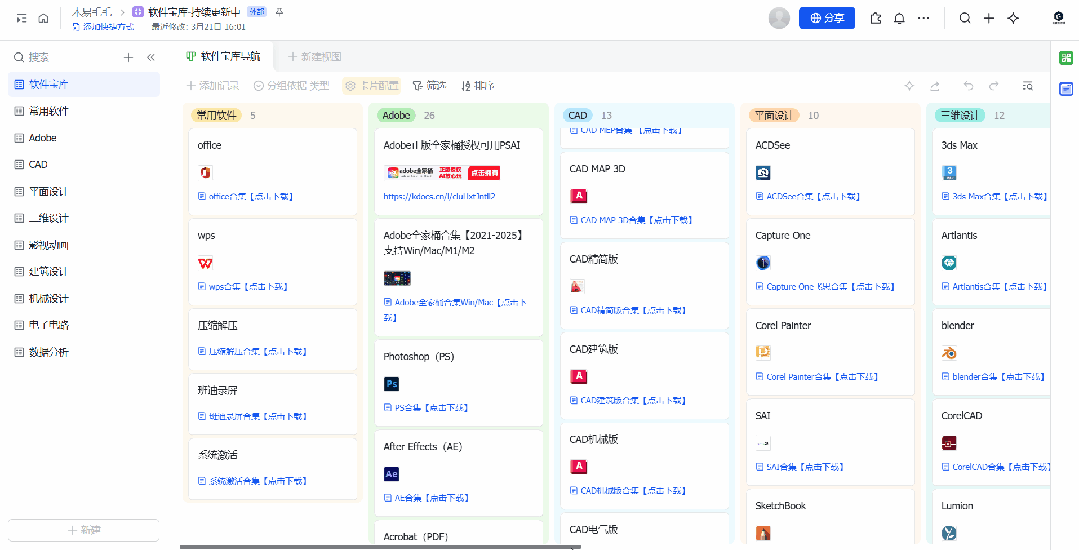The height and width of the screenshot is (550, 1079).
Task: Open the wps合集 download link
Action: [x=242, y=286]
